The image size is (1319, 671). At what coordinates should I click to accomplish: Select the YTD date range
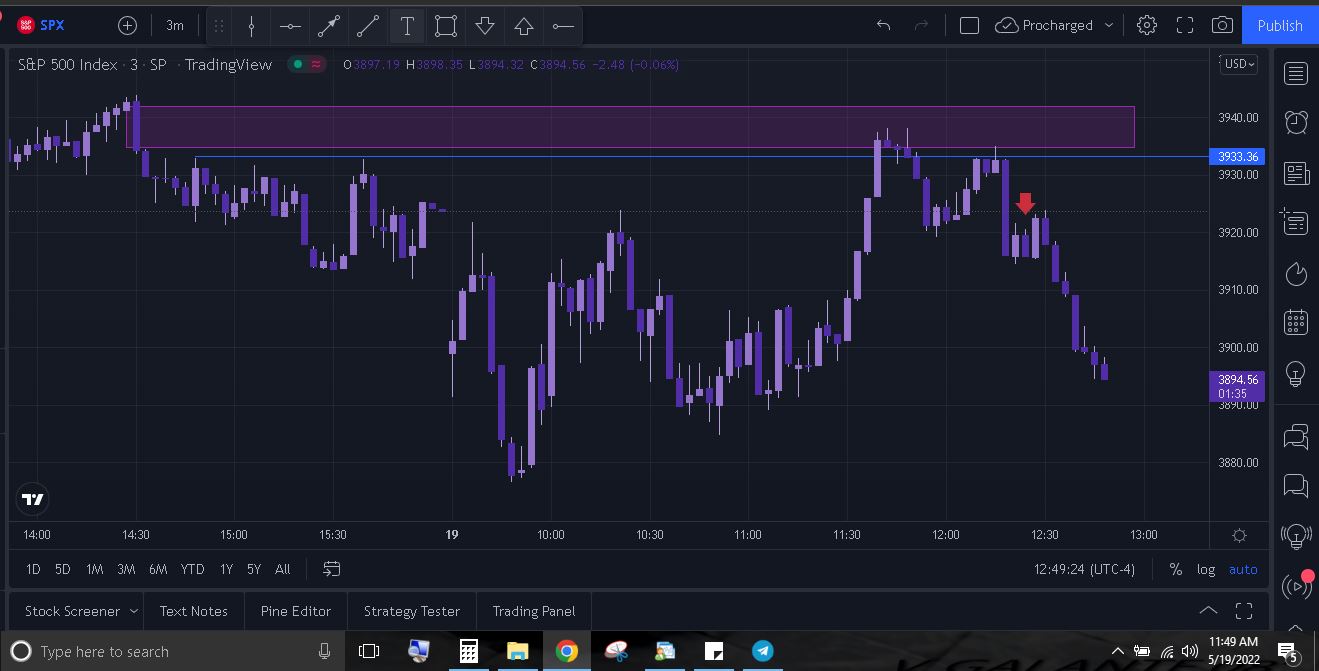coord(192,569)
